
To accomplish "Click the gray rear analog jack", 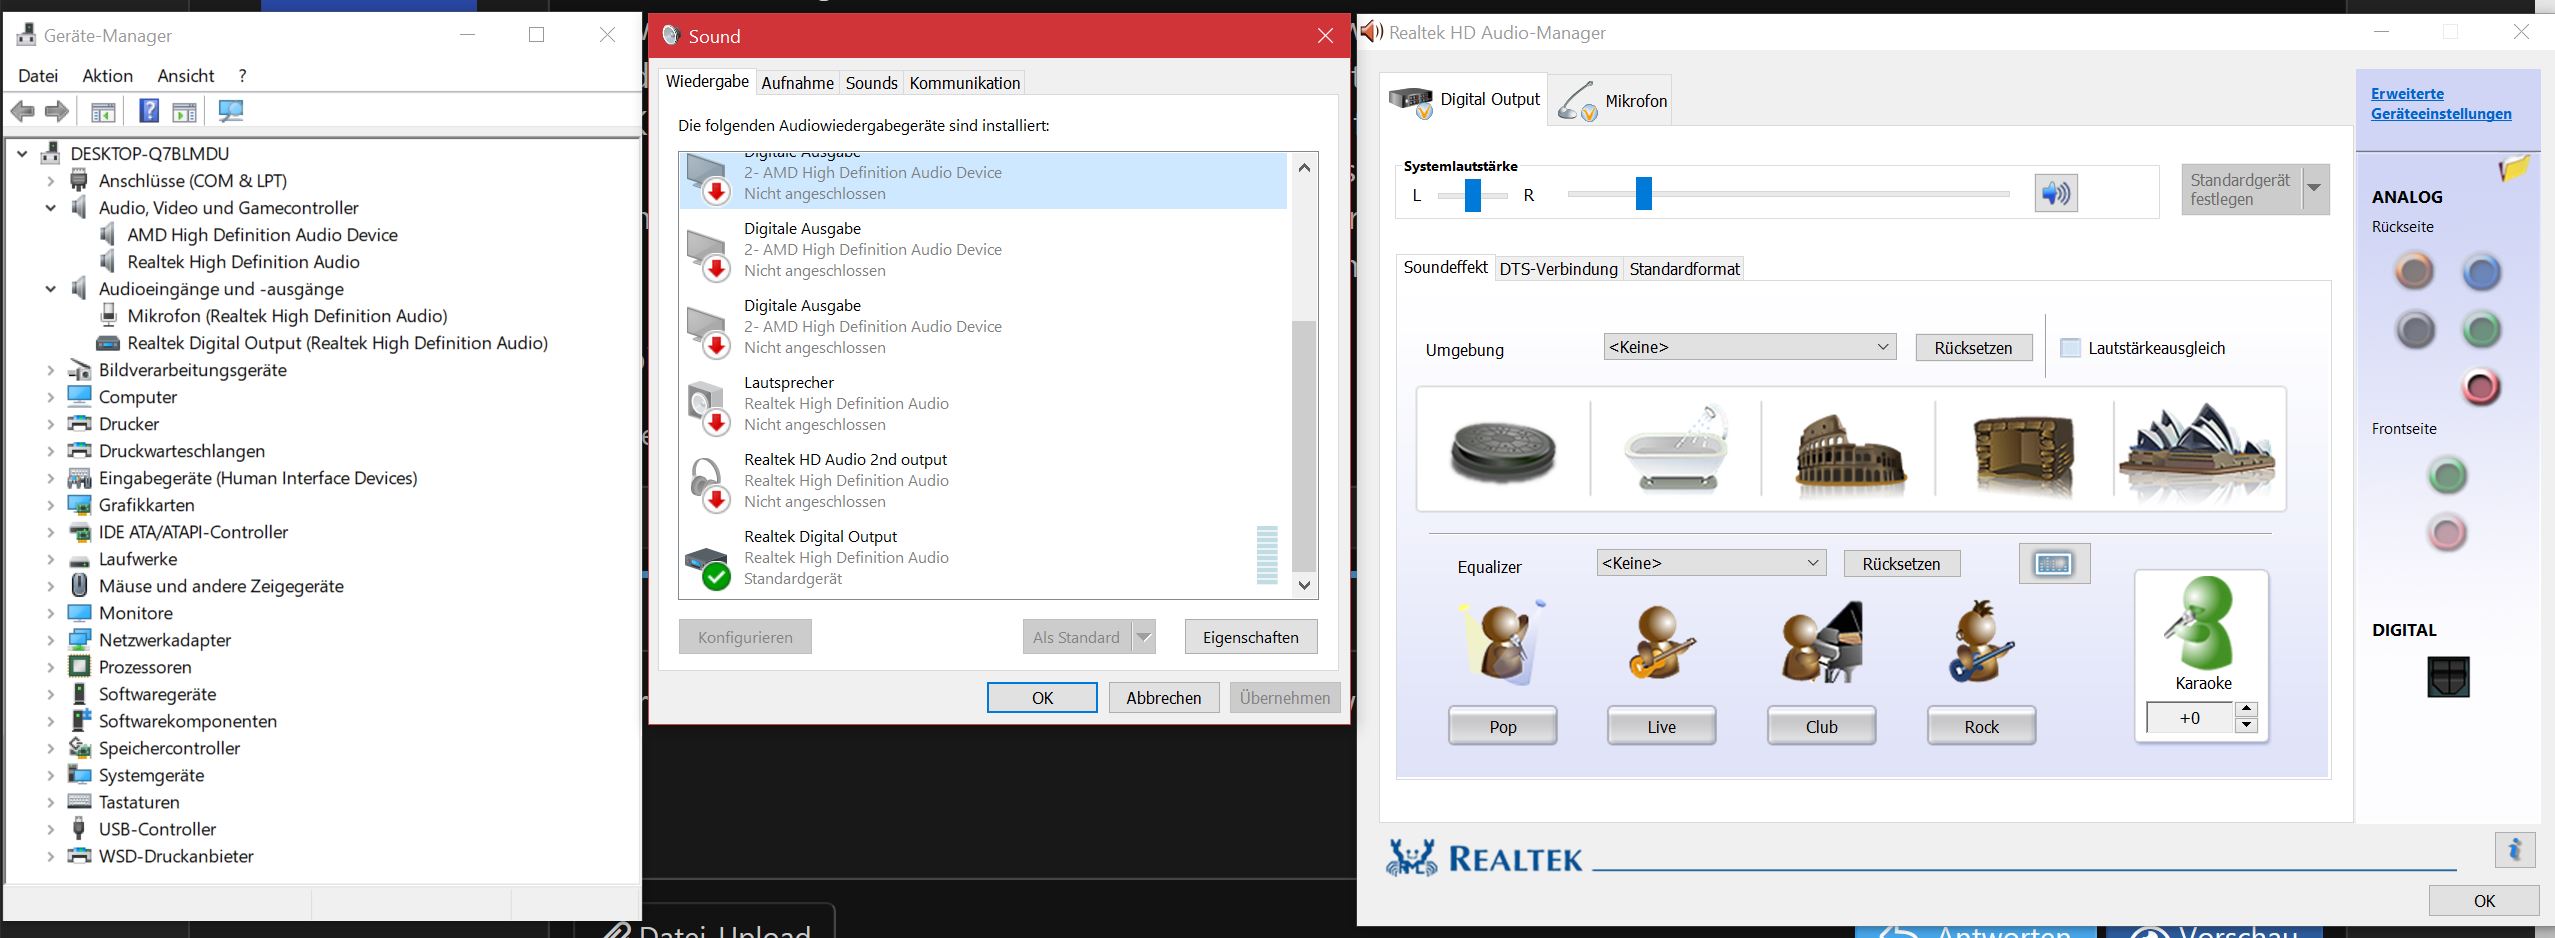I will point(2415,329).
